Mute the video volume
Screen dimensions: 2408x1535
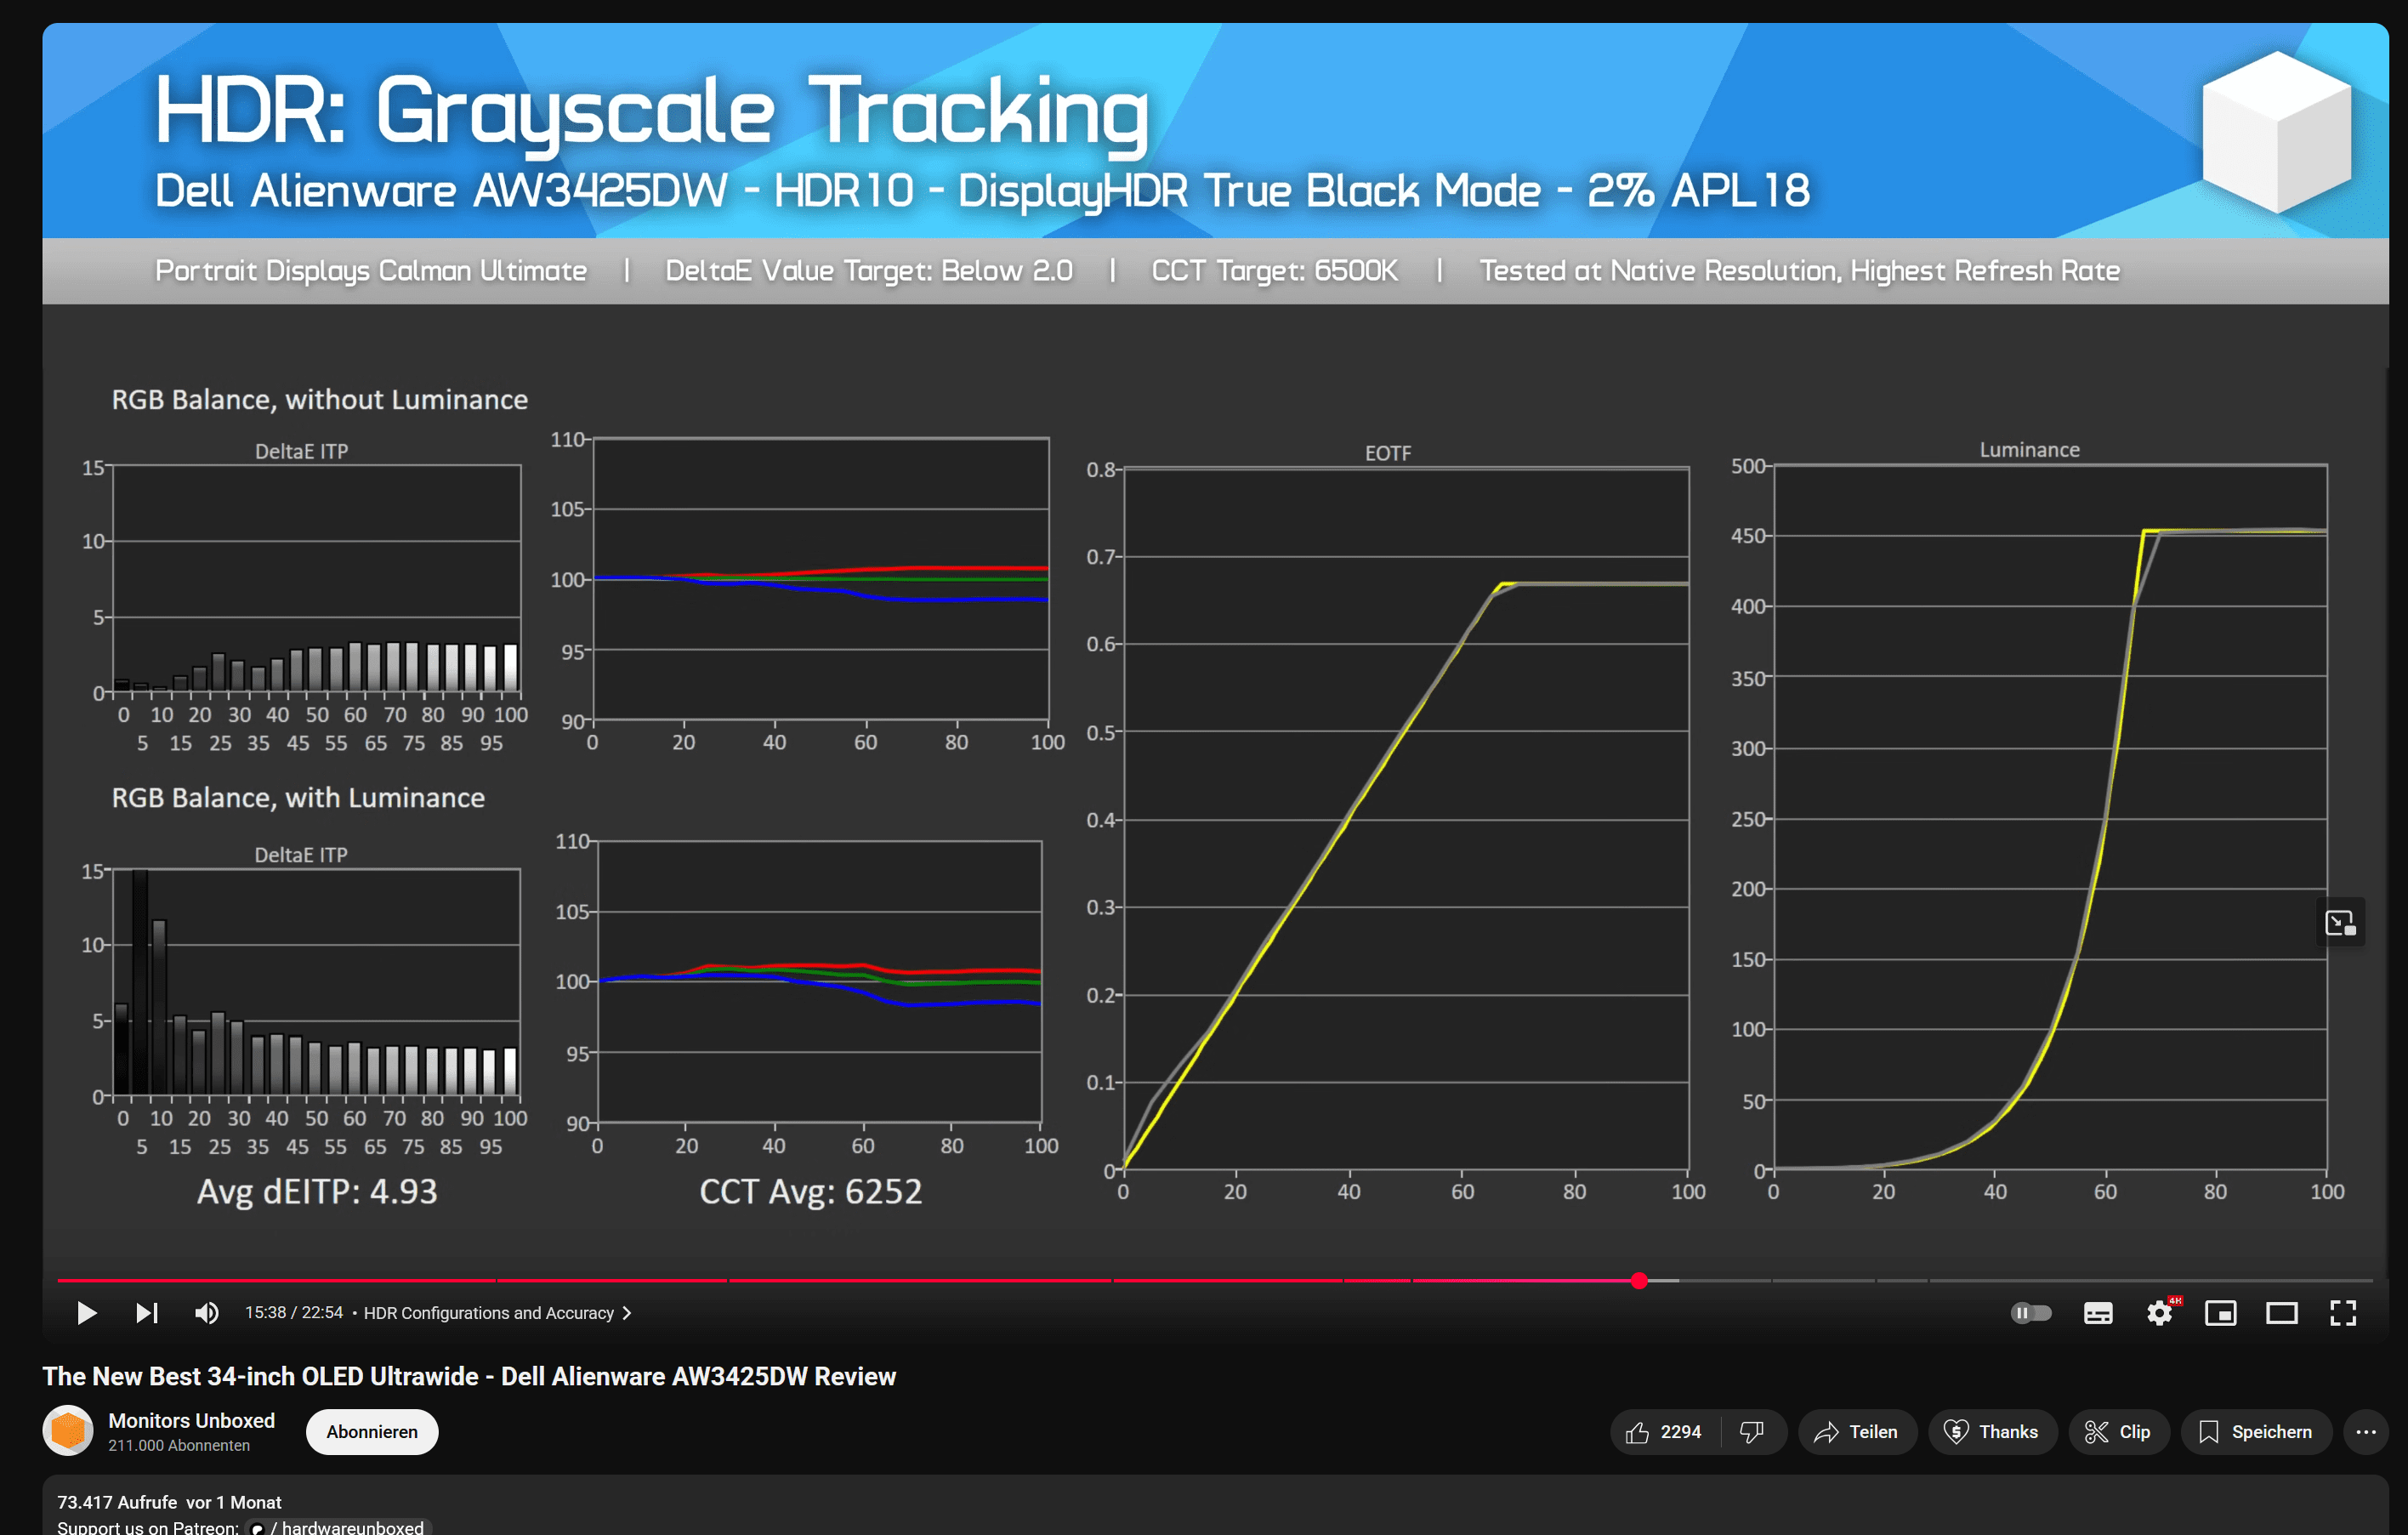207,1313
